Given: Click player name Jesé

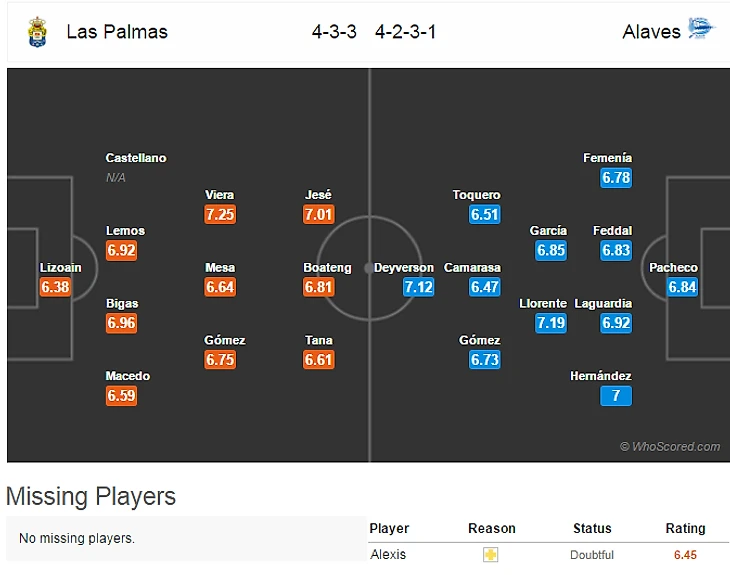Looking at the screenshot, I should coord(319,195).
